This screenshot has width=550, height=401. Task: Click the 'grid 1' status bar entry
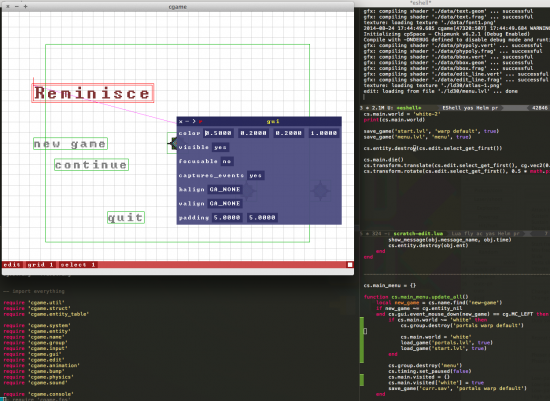point(40,265)
